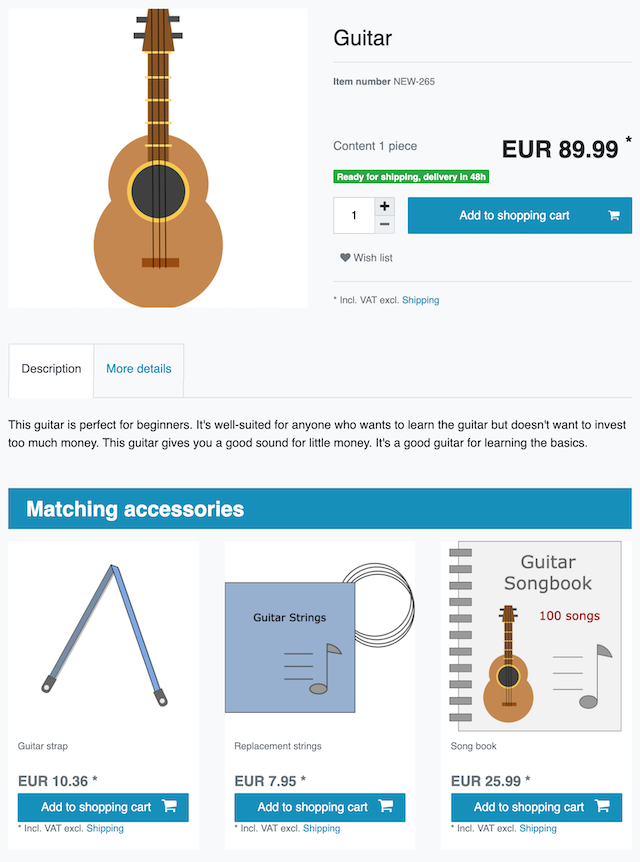This screenshot has height=862, width=640.
Task: Select the Description tab
Action: coord(51,369)
